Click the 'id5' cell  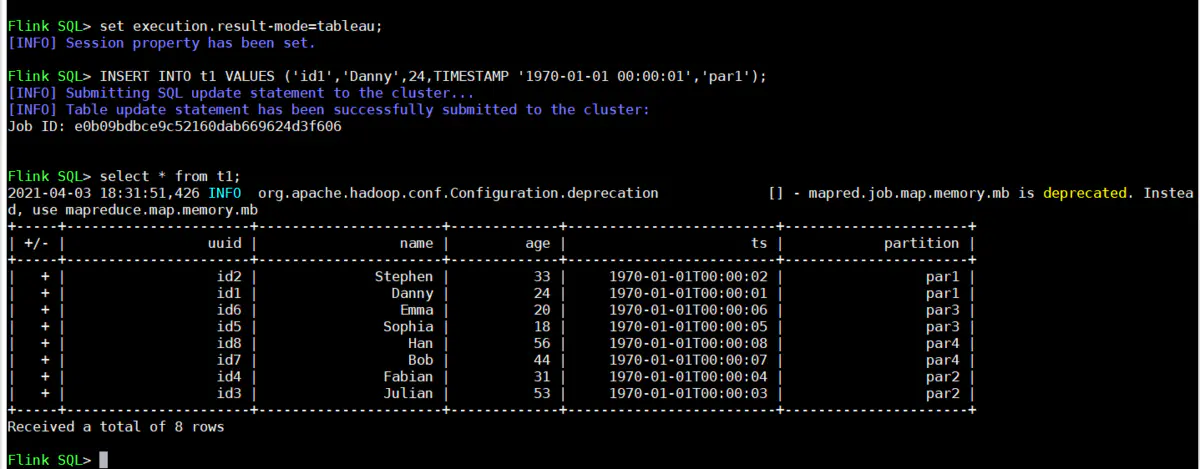pyautogui.click(x=231, y=326)
